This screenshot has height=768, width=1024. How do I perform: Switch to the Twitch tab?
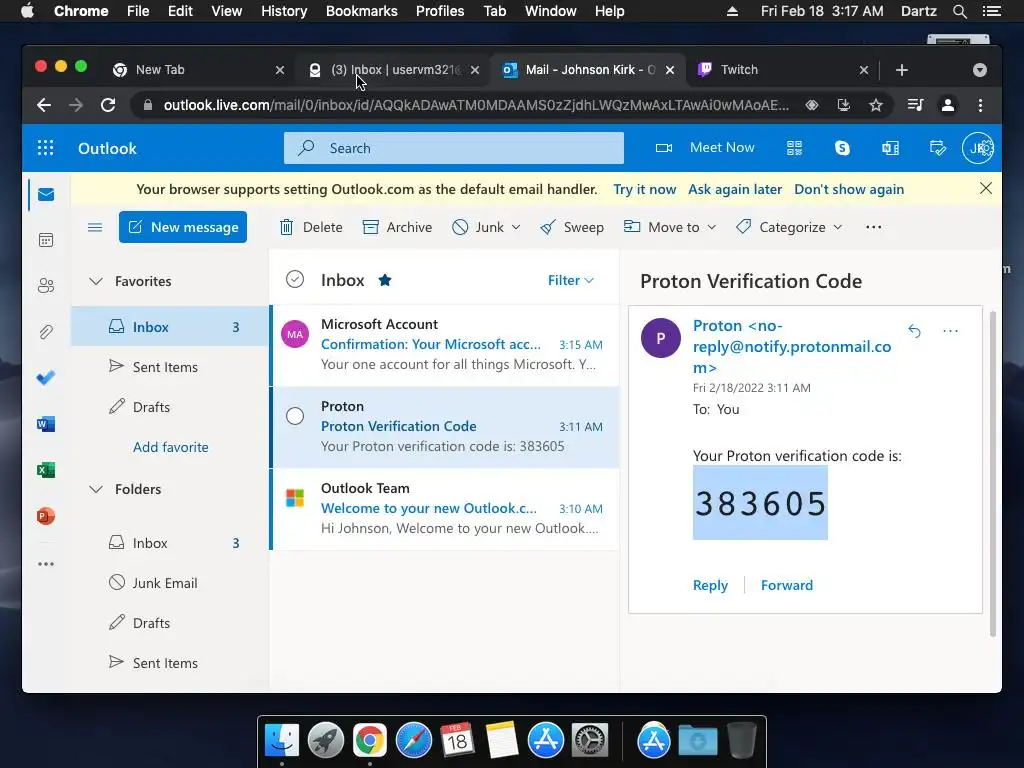(x=782, y=70)
